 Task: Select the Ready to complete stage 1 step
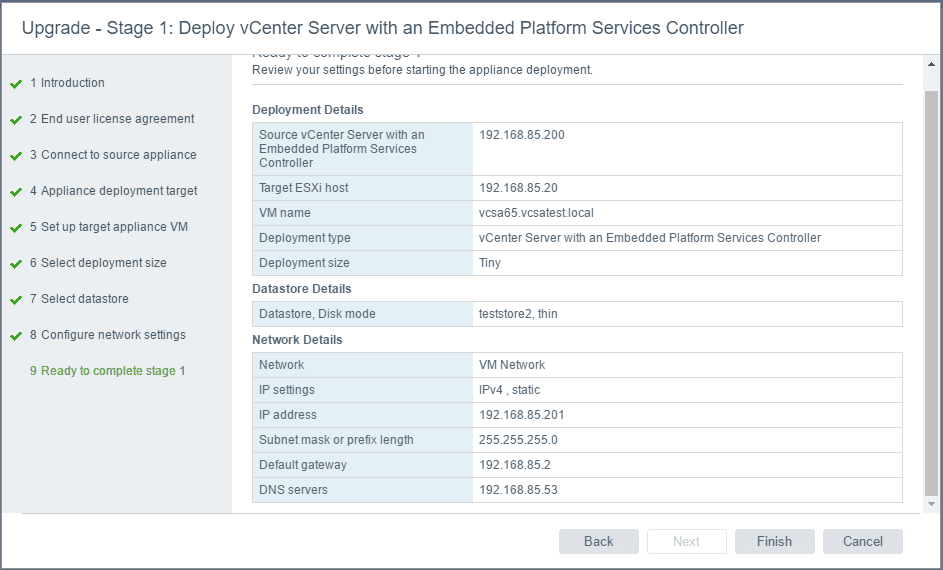[x=107, y=371]
